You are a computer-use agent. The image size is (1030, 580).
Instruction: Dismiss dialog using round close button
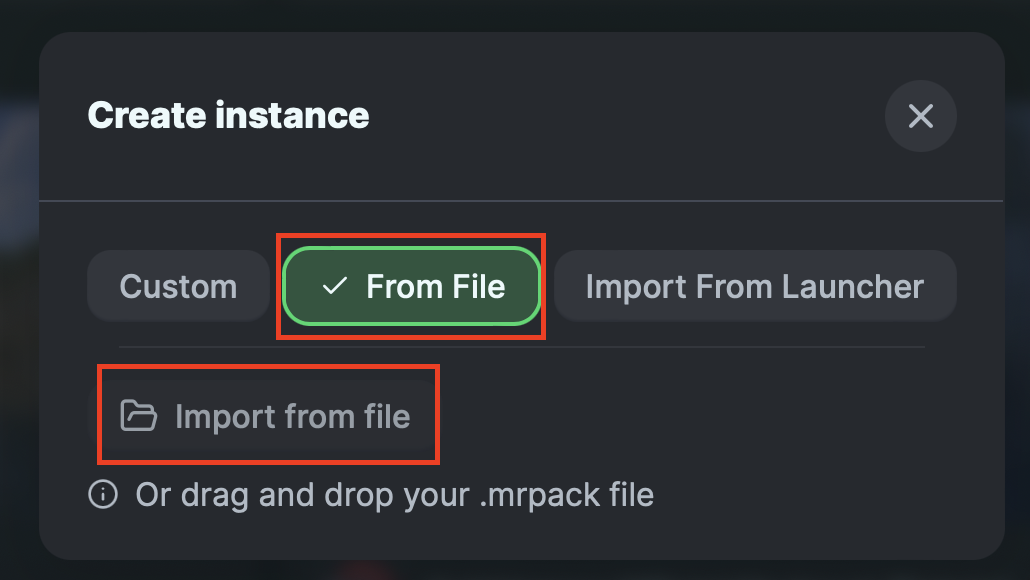(x=920, y=116)
